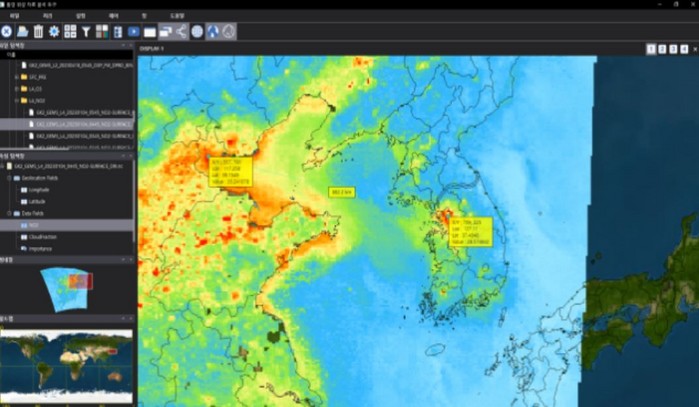Open the first menu in menu bar

(14, 16)
